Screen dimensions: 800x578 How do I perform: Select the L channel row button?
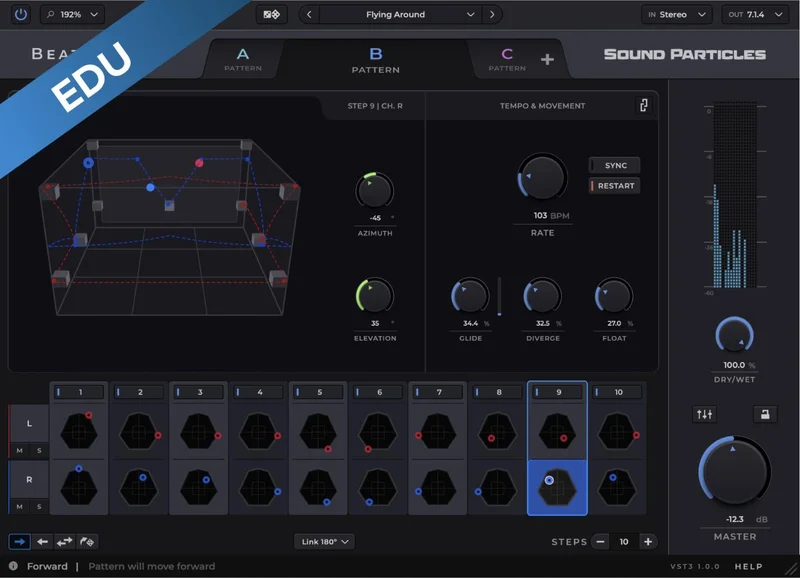pos(29,423)
